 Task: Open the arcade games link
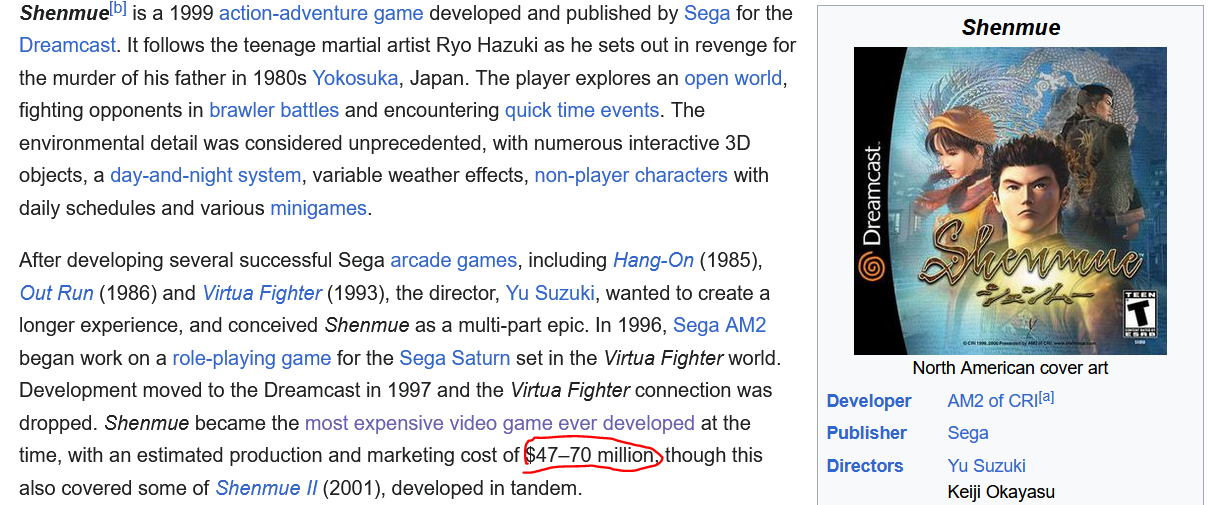(x=453, y=261)
